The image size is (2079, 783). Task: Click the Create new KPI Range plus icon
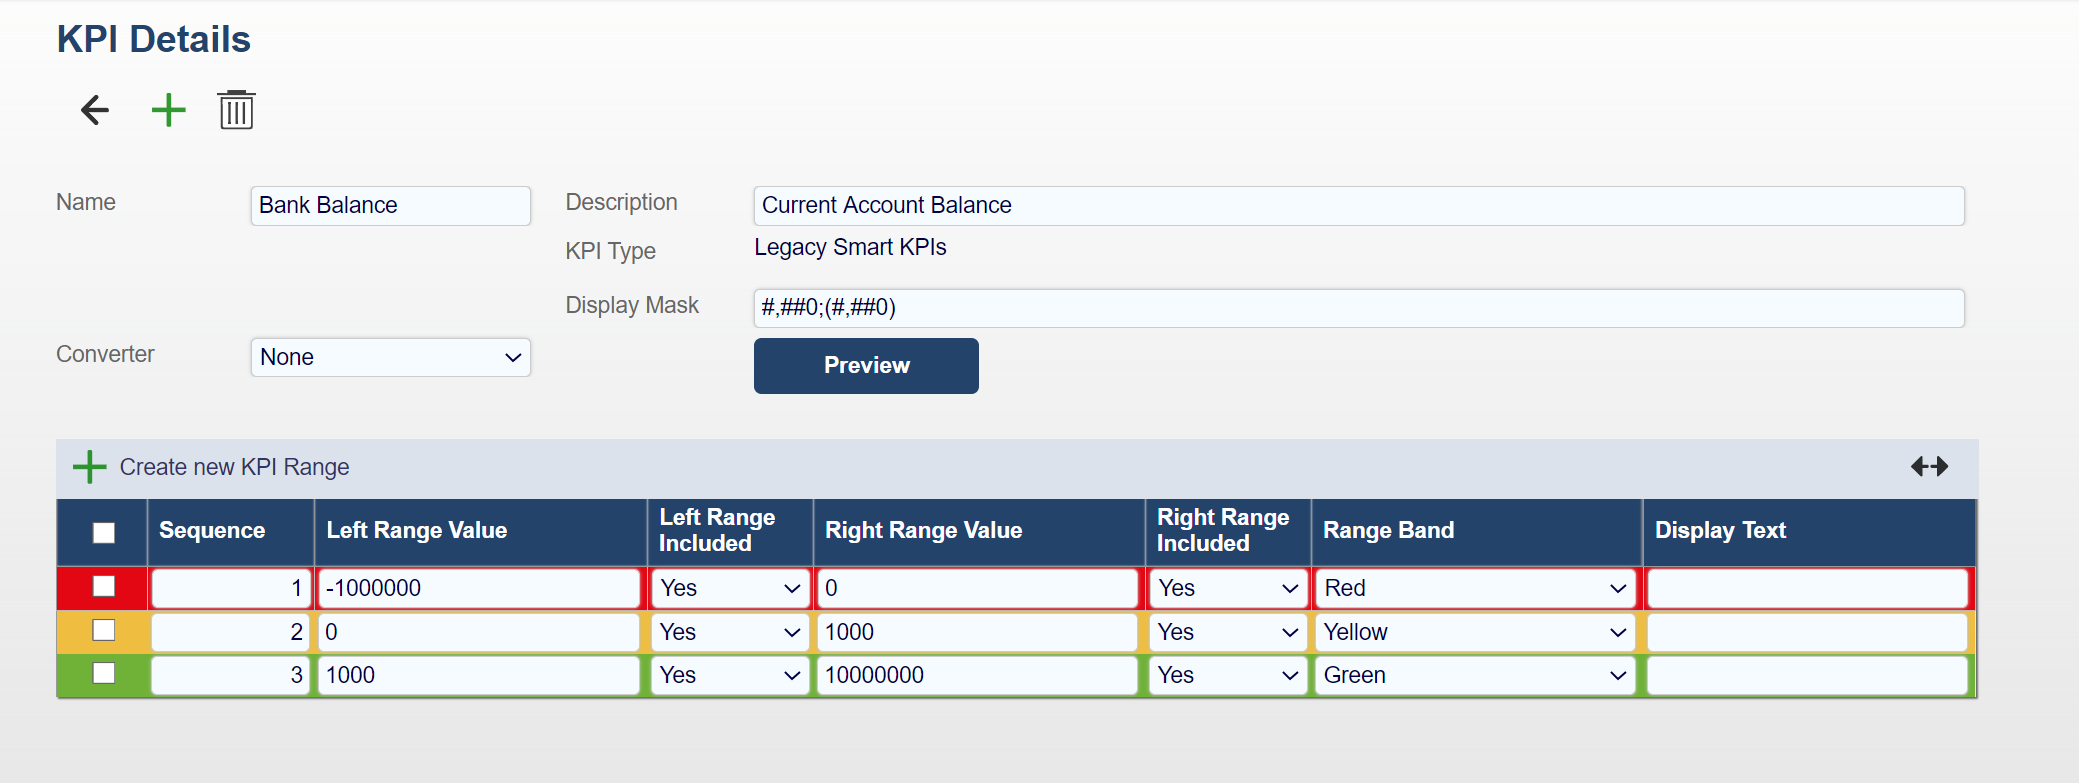pos(90,467)
